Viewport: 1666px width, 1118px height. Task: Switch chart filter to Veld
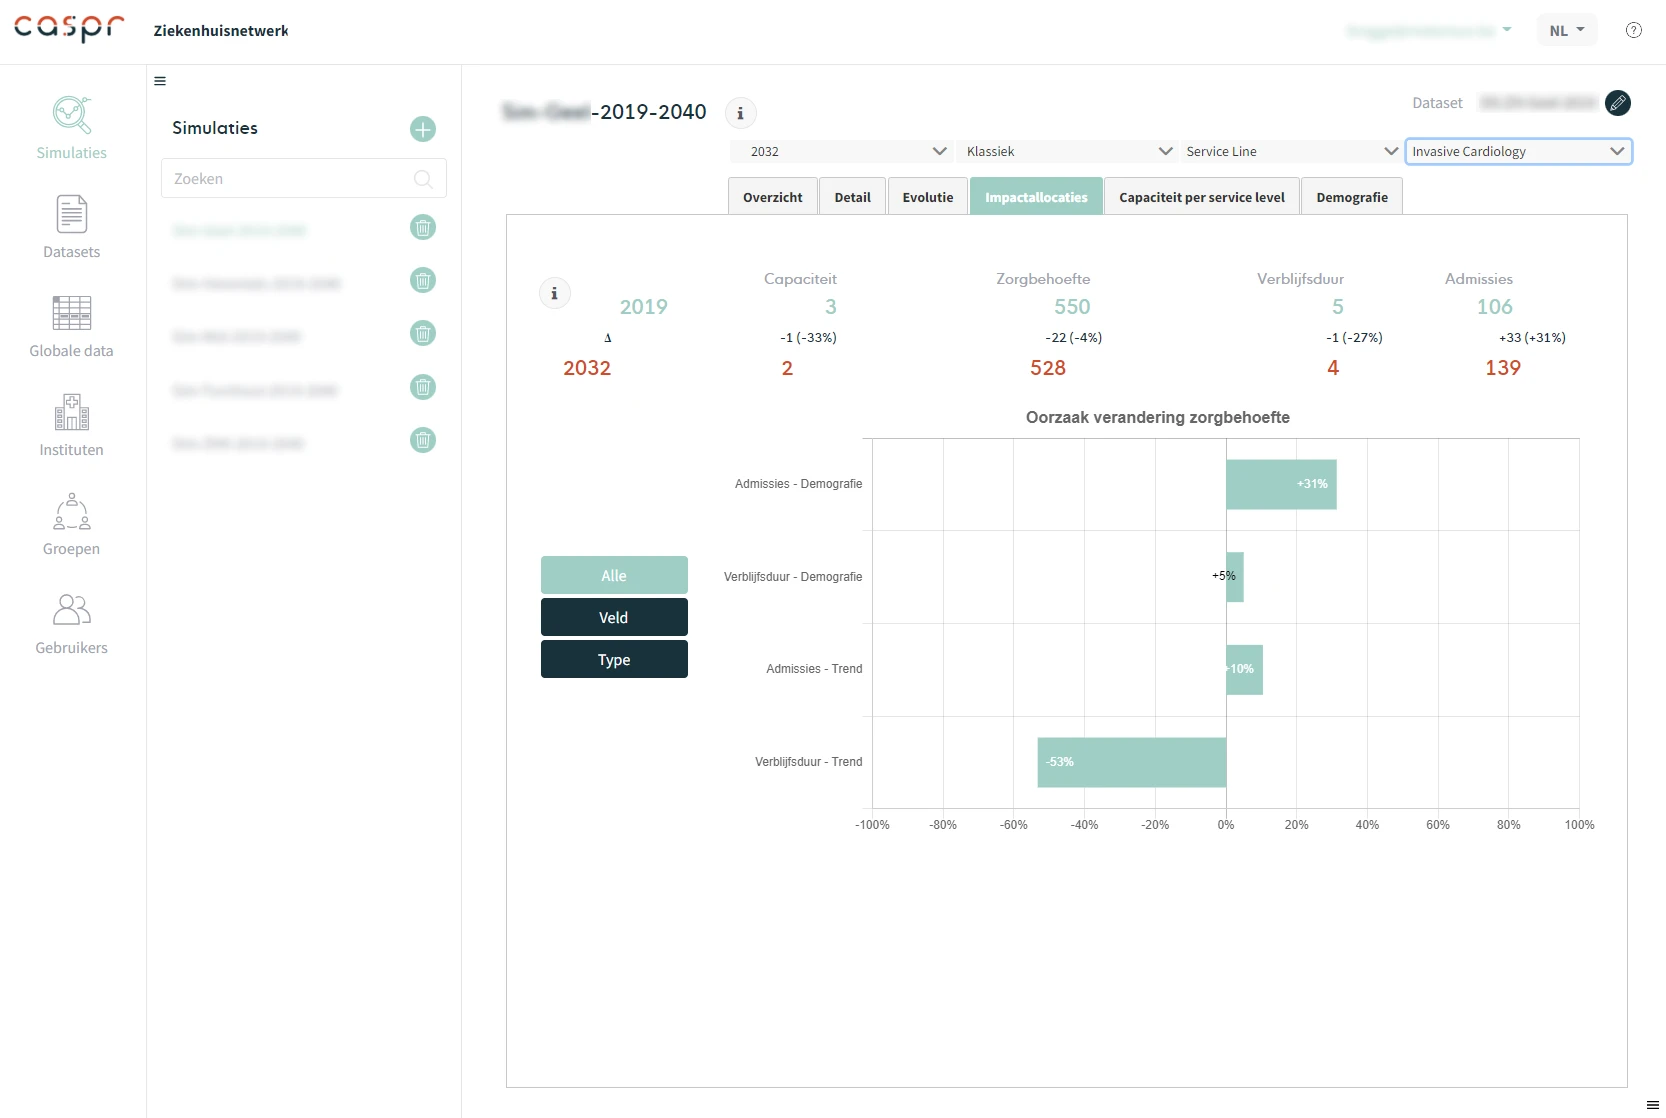[614, 617]
